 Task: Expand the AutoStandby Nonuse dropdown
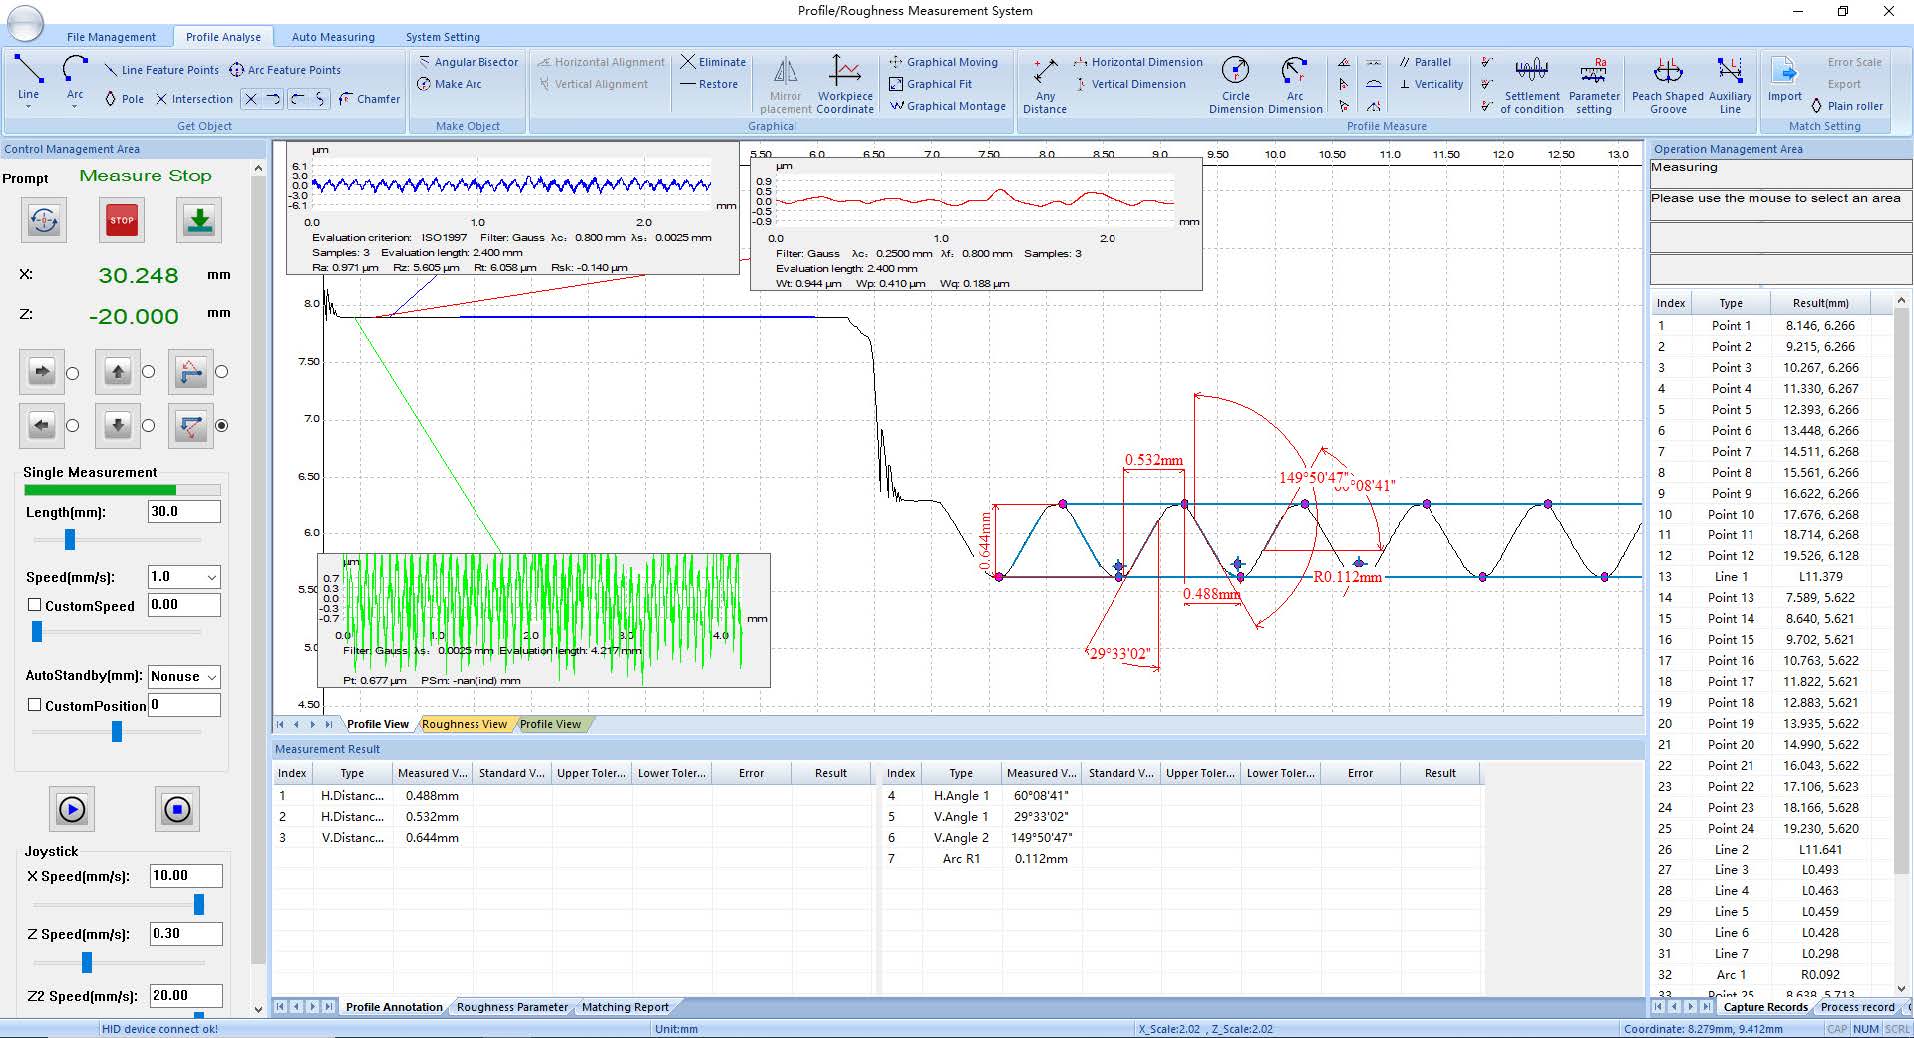point(211,677)
